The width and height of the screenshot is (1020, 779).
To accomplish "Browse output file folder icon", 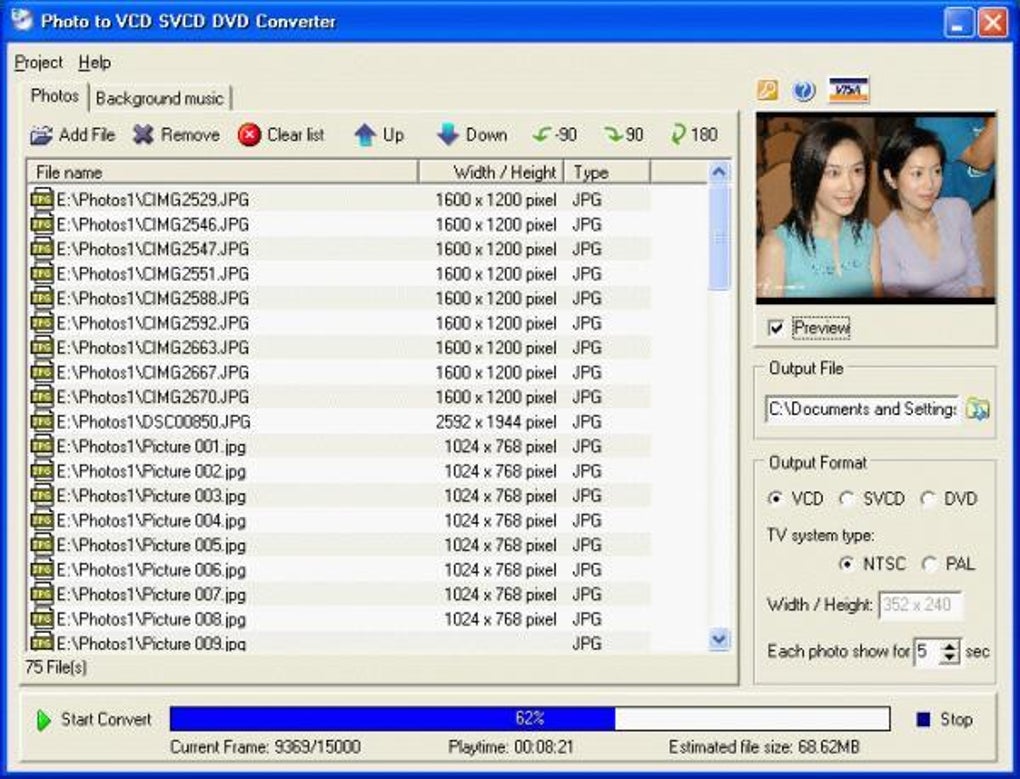I will point(977,409).
